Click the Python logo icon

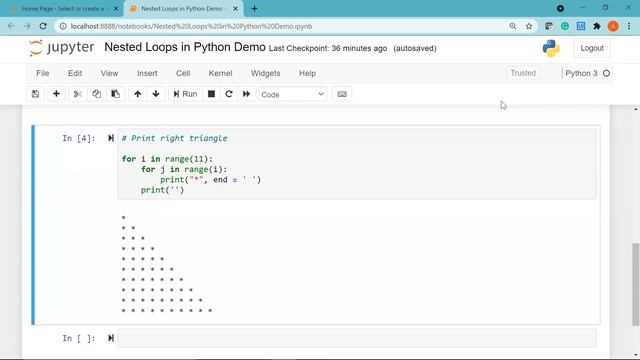(x=551, y=48)
